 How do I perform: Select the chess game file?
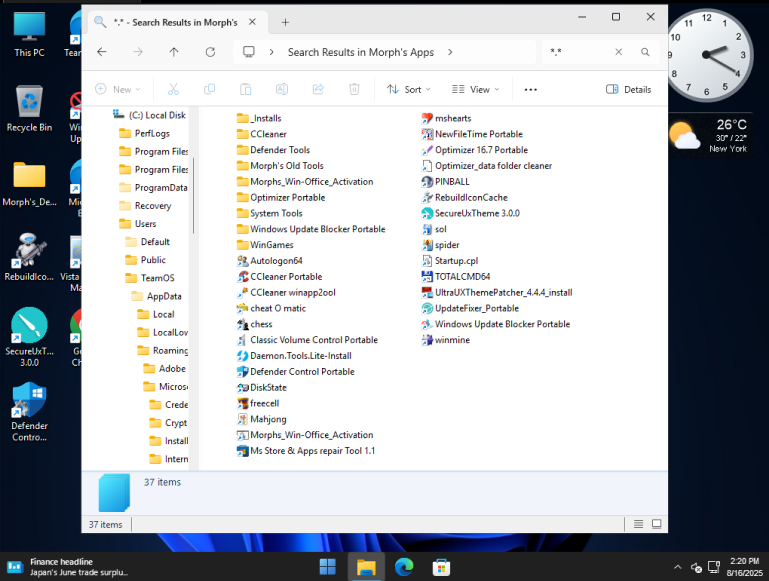pyautogui.click(x=254, y=324)
